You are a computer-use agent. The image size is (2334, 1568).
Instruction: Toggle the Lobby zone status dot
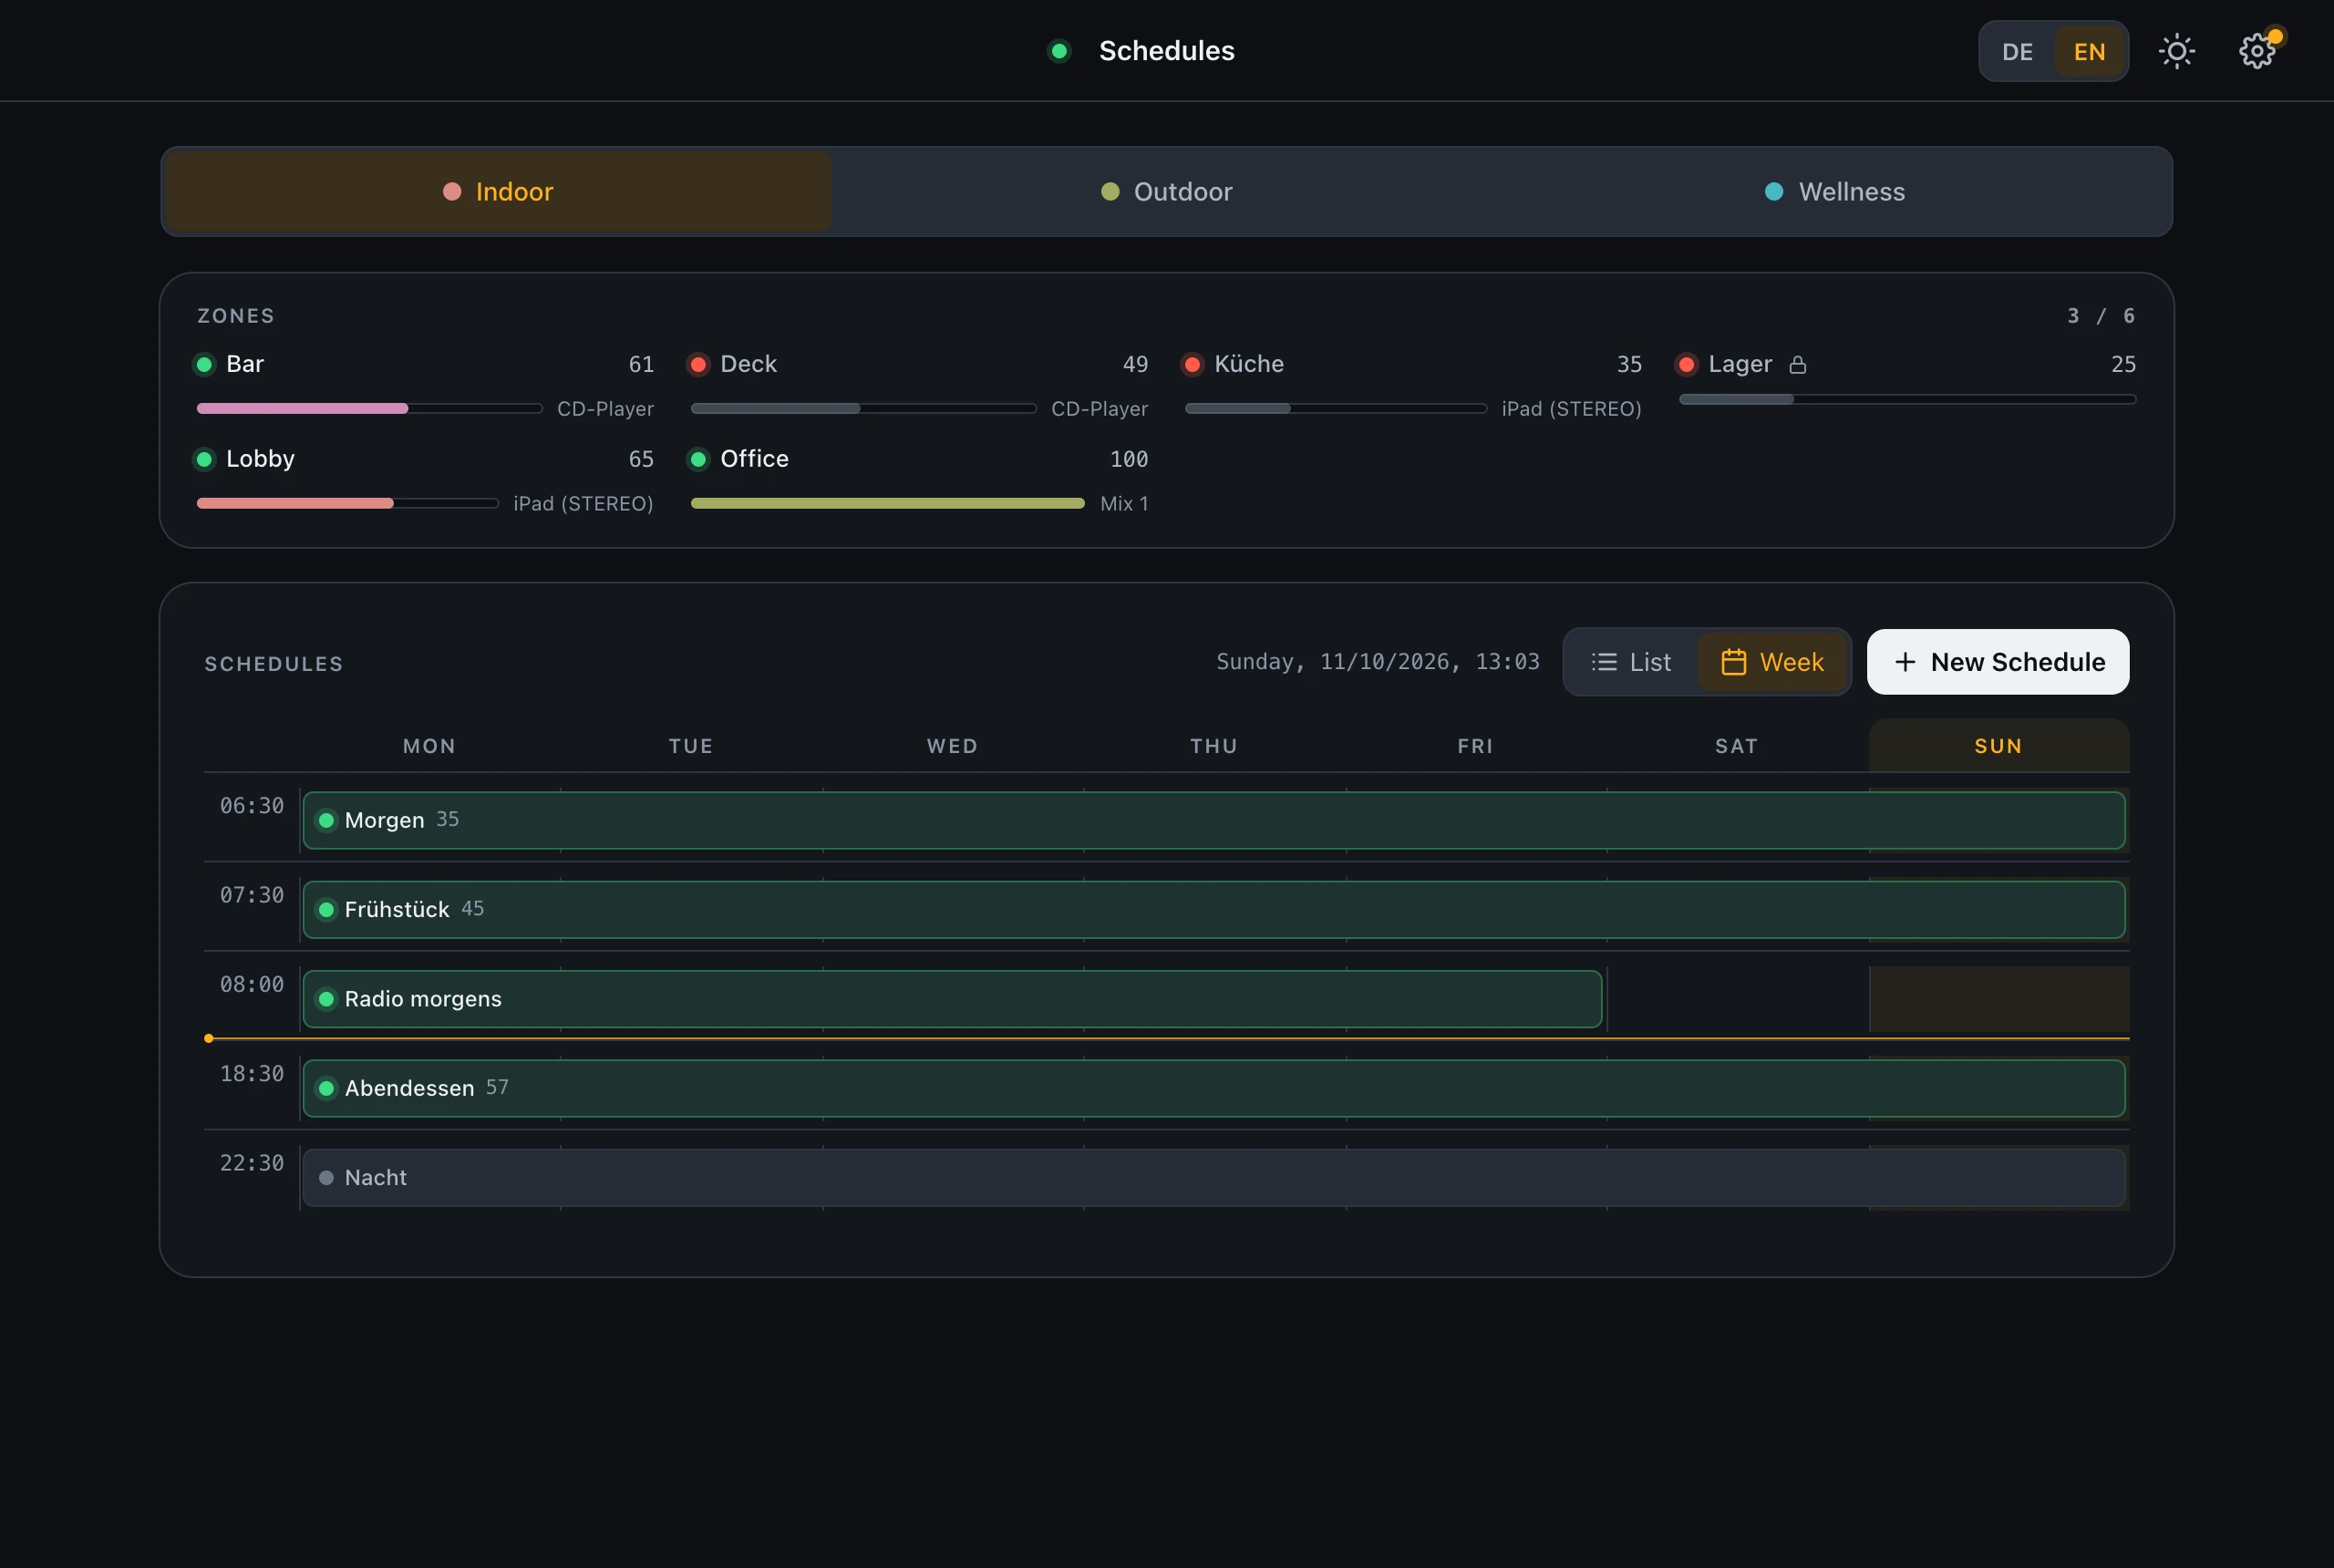pyautogui.click(x=204, y=459)
